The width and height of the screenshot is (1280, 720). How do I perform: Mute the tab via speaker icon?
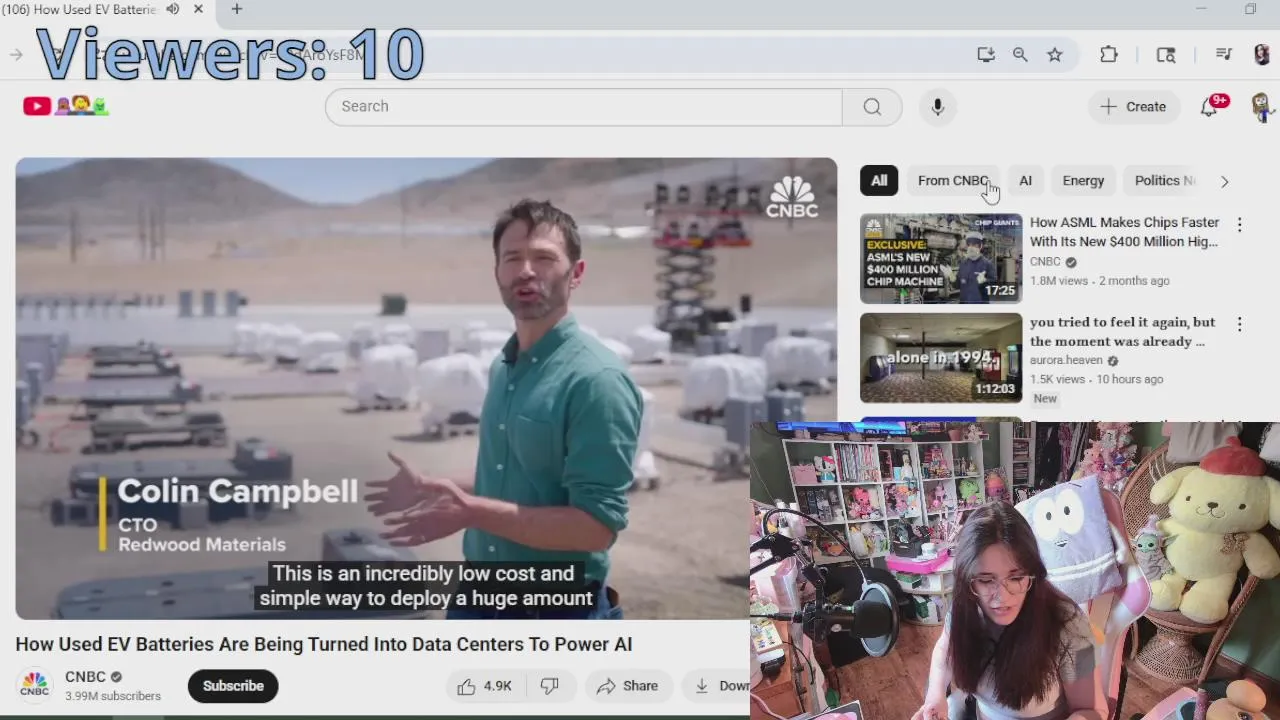tap(172, 9)
